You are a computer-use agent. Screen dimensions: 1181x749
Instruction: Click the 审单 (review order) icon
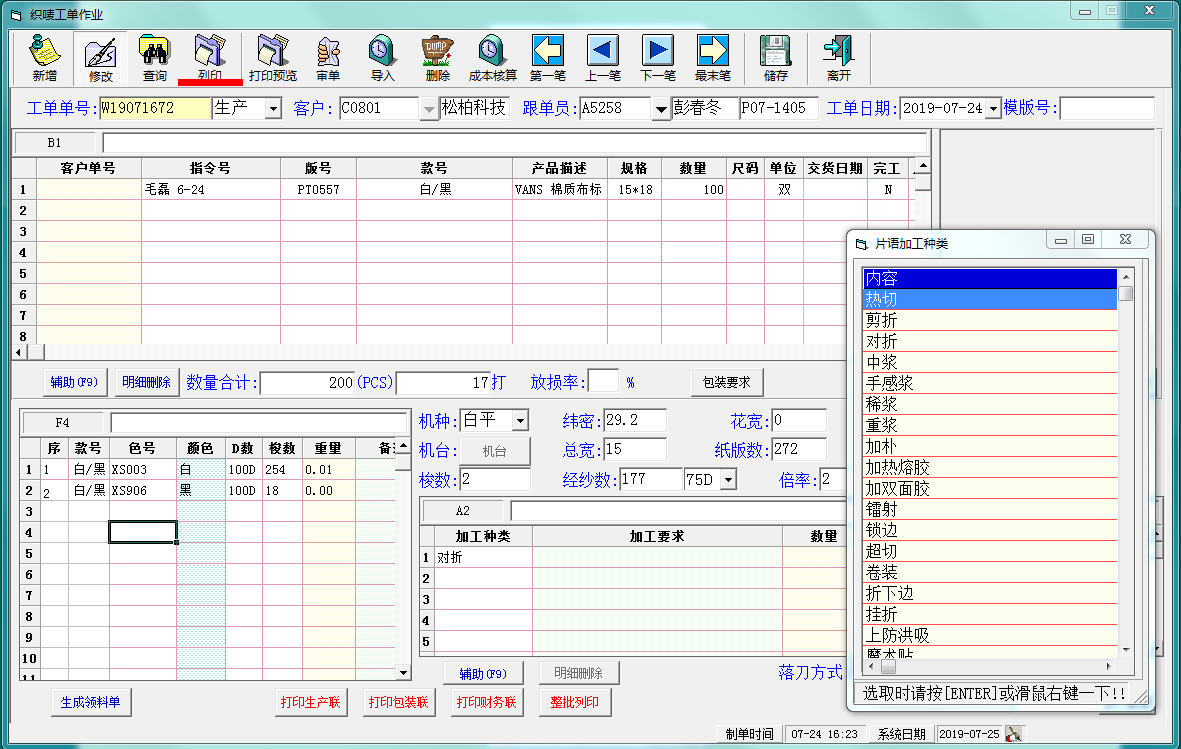(328, 58)
